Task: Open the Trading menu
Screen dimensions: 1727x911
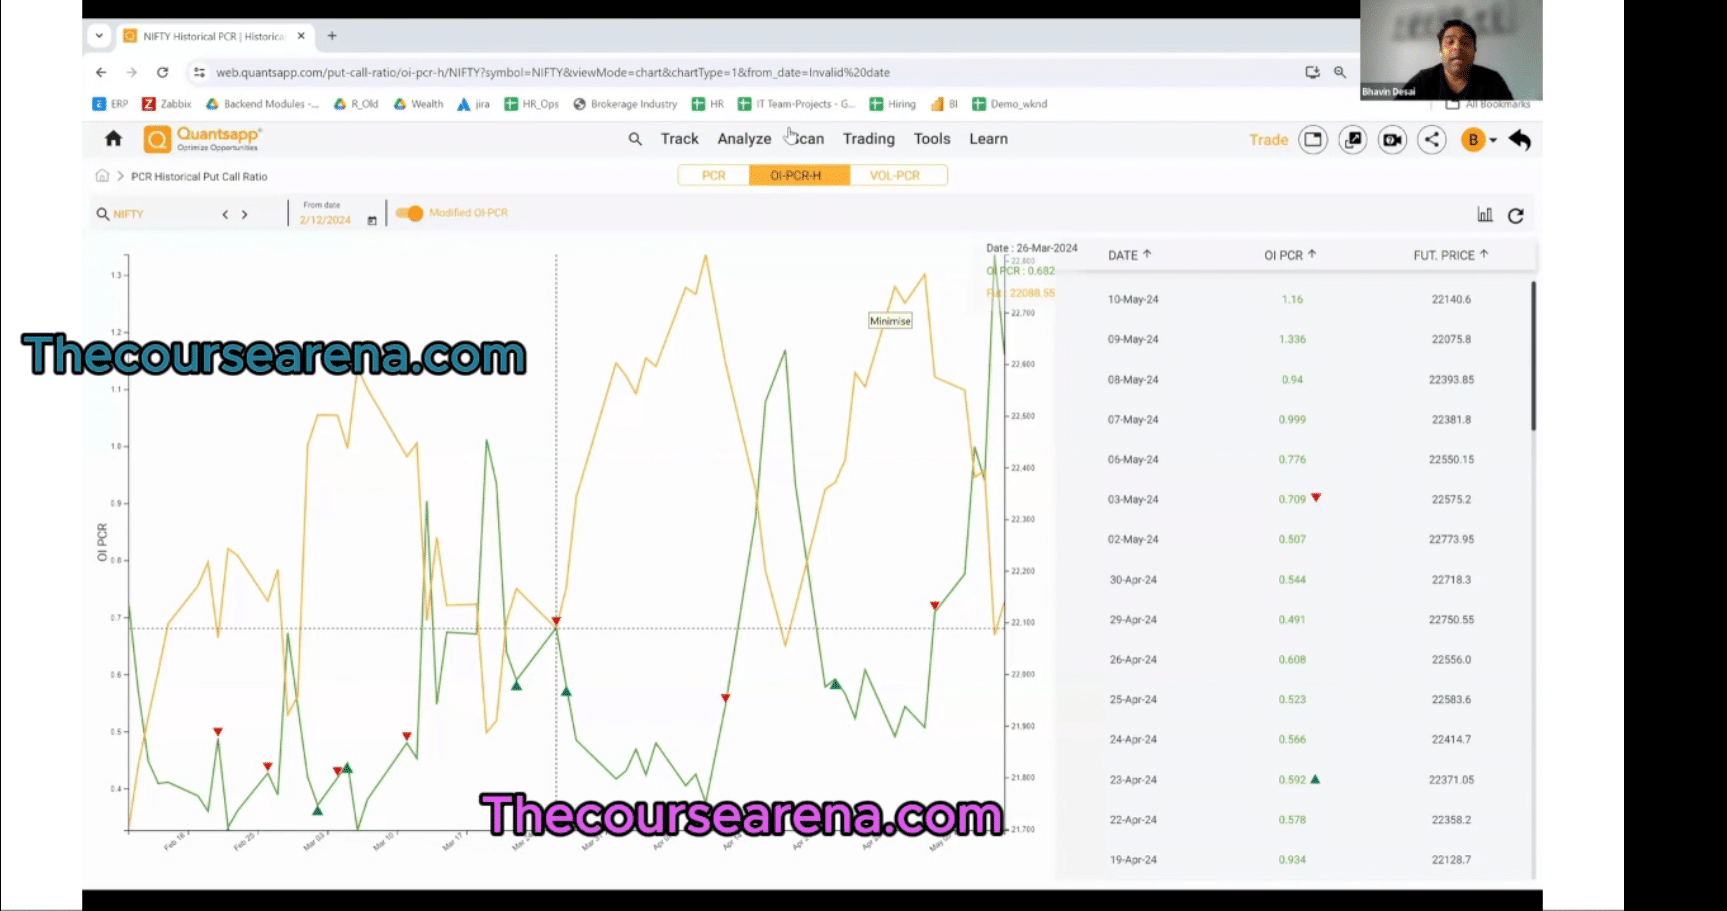Action: point(868,139)
